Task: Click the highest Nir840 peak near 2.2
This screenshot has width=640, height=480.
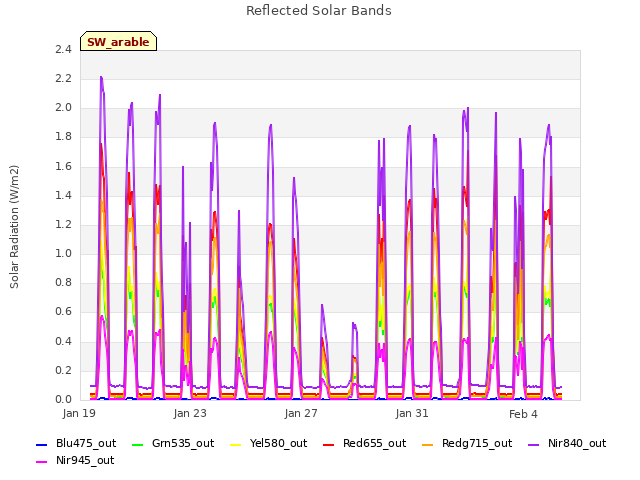Action: tap(101, 77)
